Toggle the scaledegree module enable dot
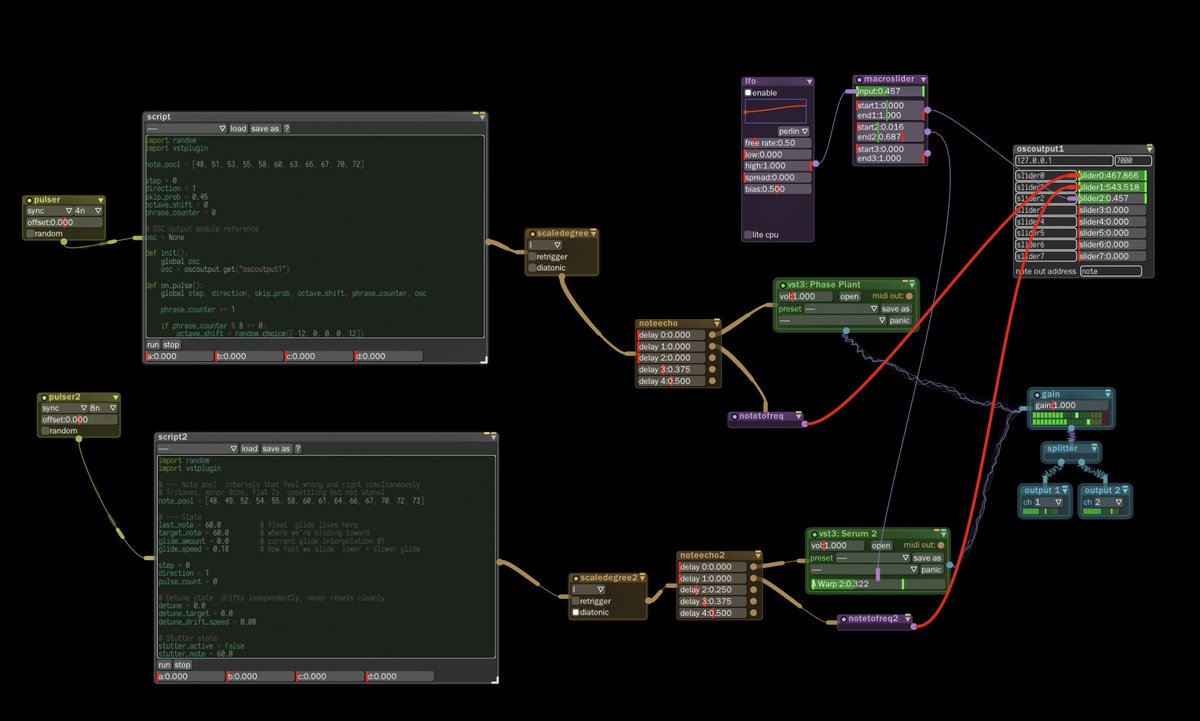The image size is (1200, 721). 531,233
